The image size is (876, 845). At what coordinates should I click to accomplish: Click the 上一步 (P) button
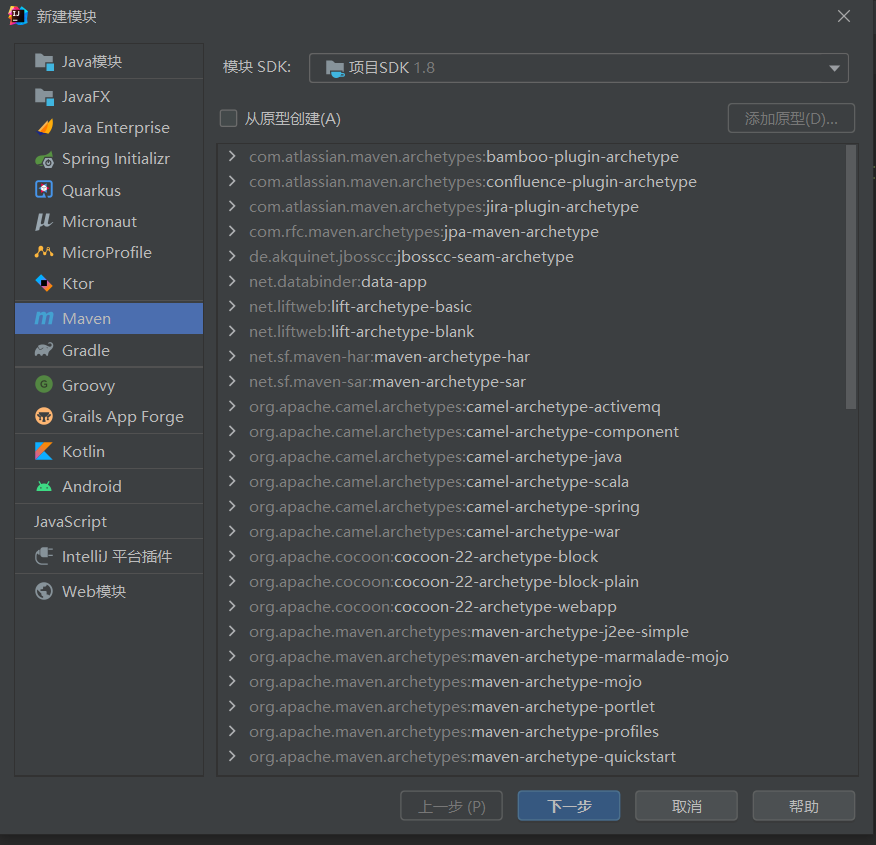pyautogui.click(x=451, y=805)
